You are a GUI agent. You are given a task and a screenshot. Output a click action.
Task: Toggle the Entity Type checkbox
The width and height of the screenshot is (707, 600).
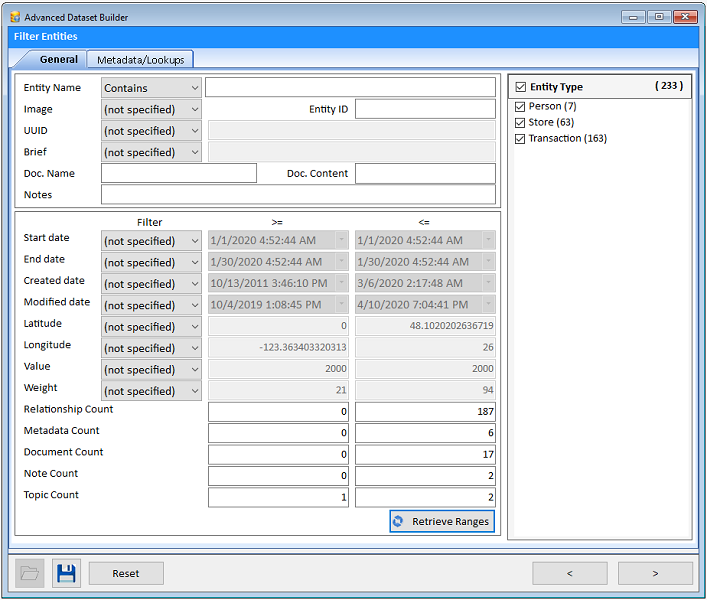click(520, 87)
